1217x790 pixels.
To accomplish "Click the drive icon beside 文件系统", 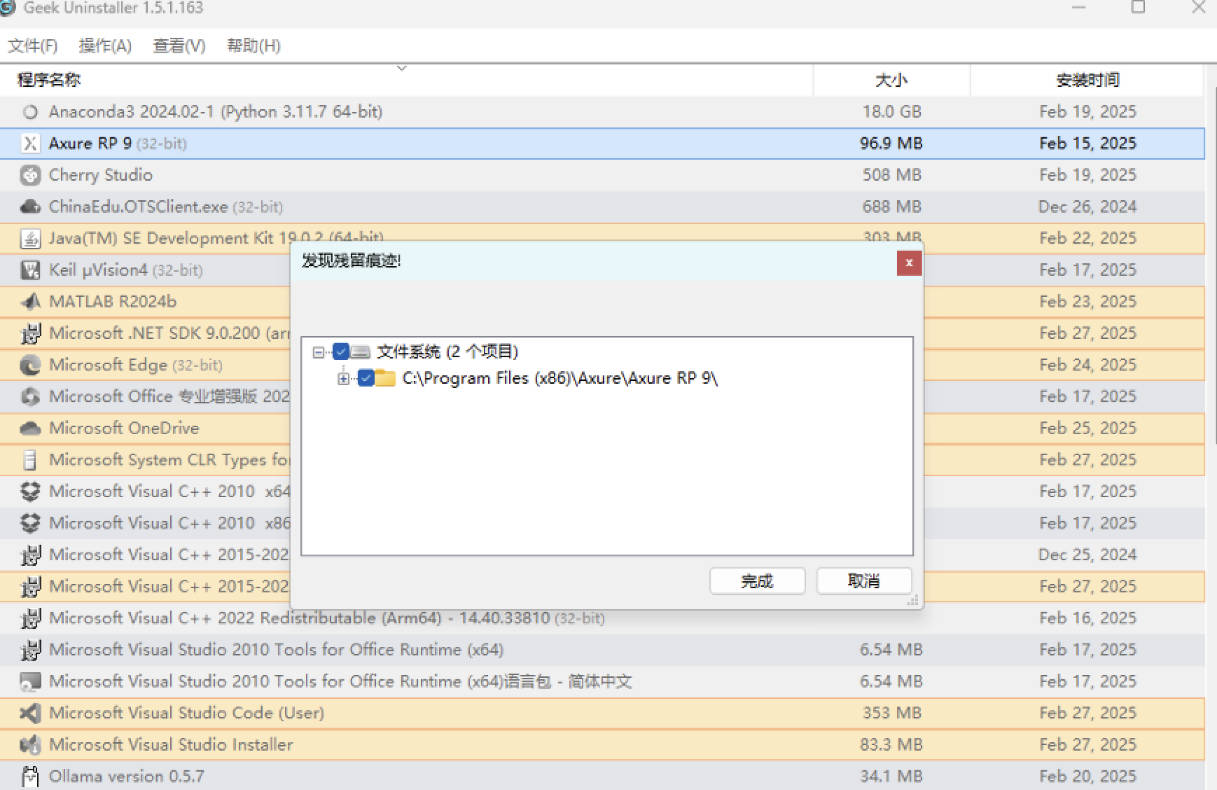I will point(361,352).
